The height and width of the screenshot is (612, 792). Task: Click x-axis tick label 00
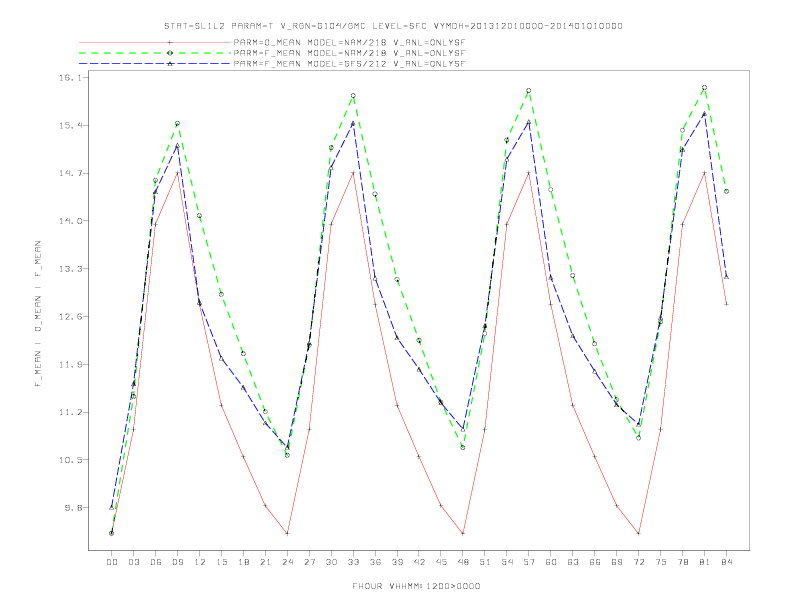click(112, 562)
